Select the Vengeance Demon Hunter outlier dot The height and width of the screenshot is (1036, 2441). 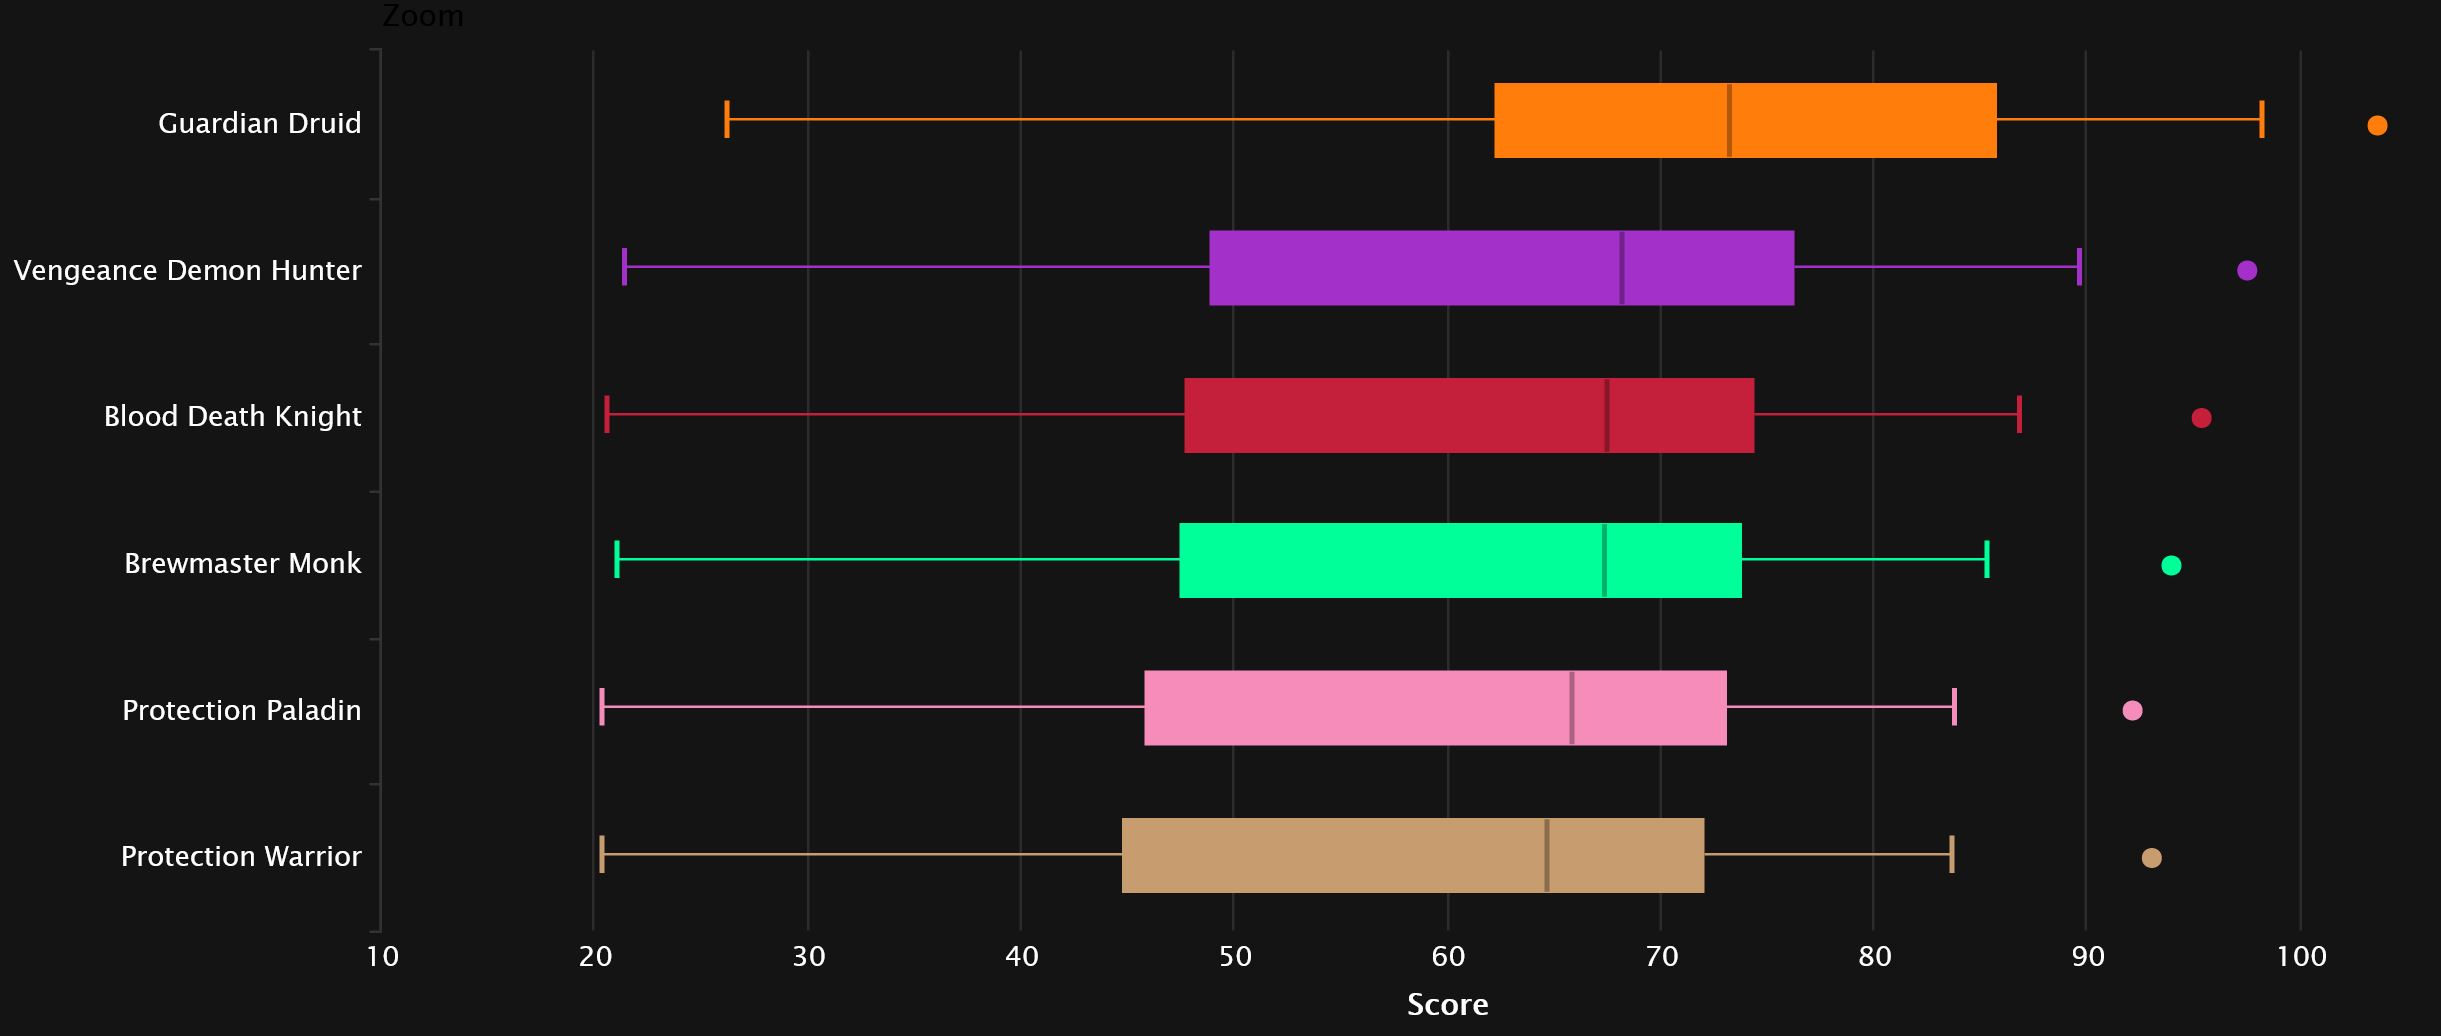(2247, 271)
